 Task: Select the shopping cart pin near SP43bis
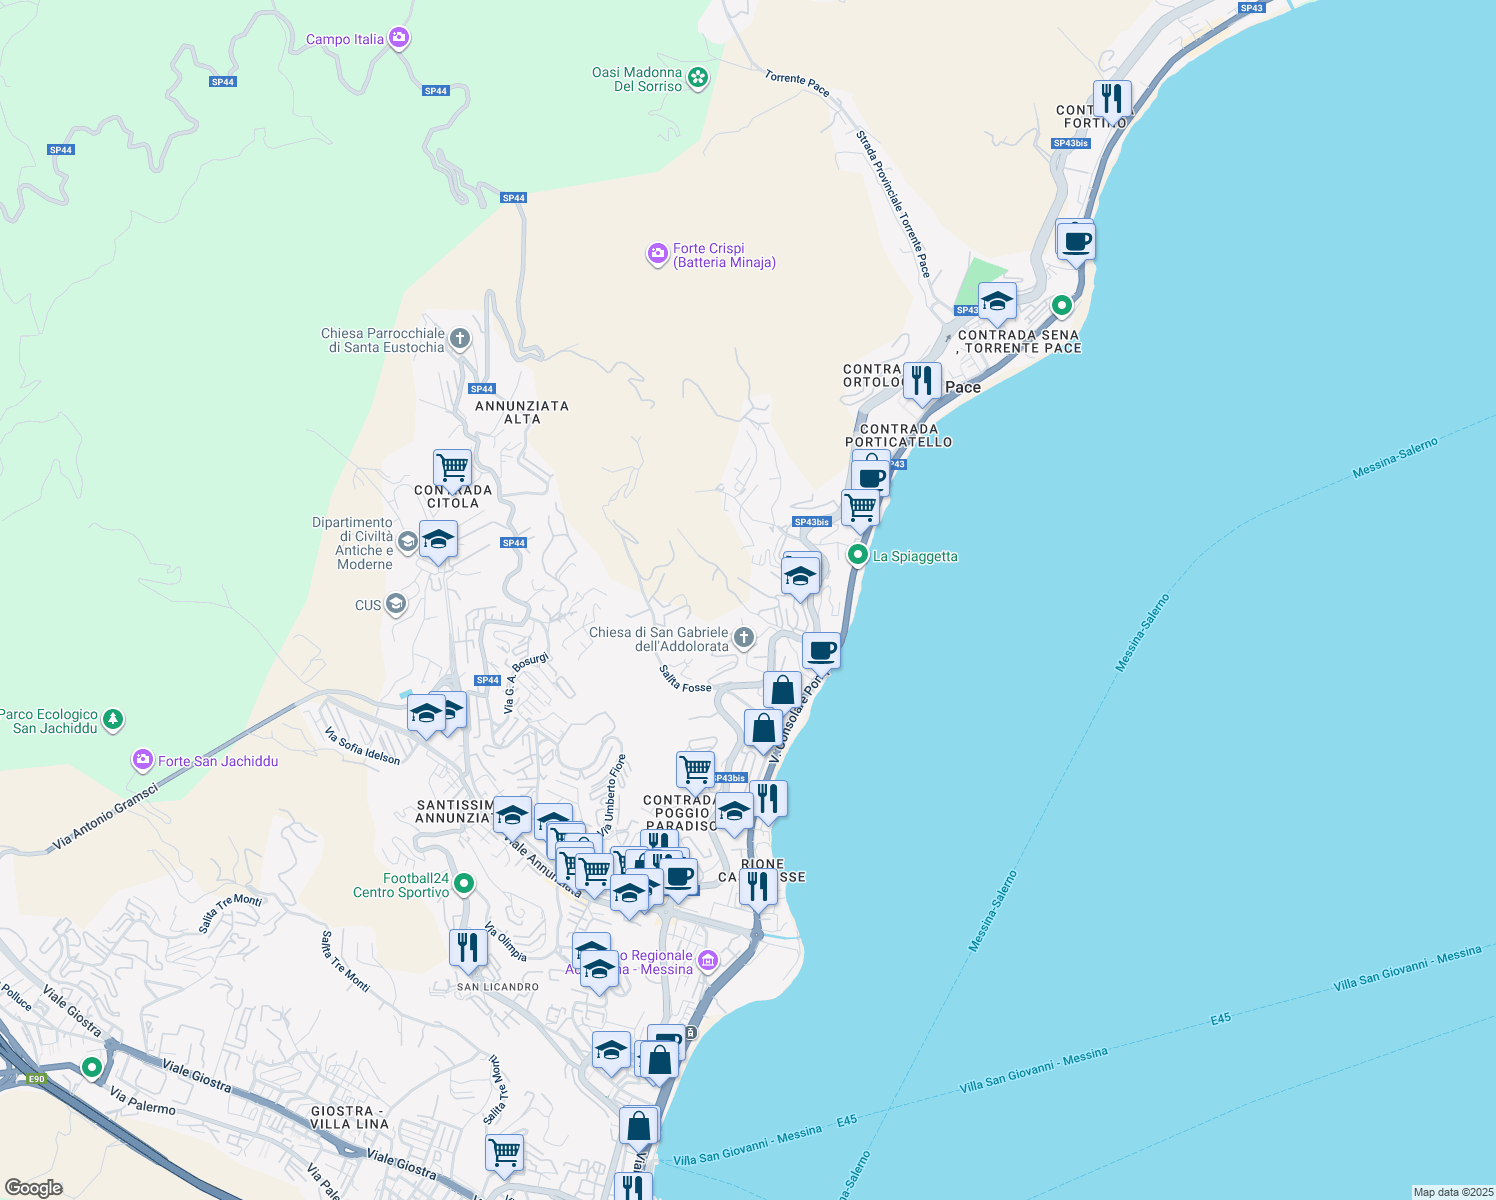860,508
